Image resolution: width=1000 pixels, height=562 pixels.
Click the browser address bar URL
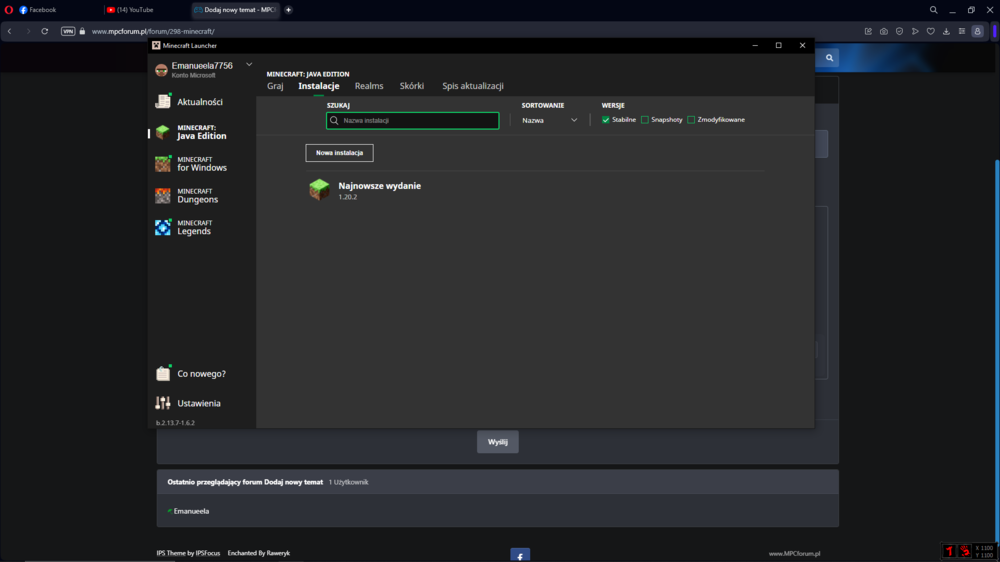153,31
